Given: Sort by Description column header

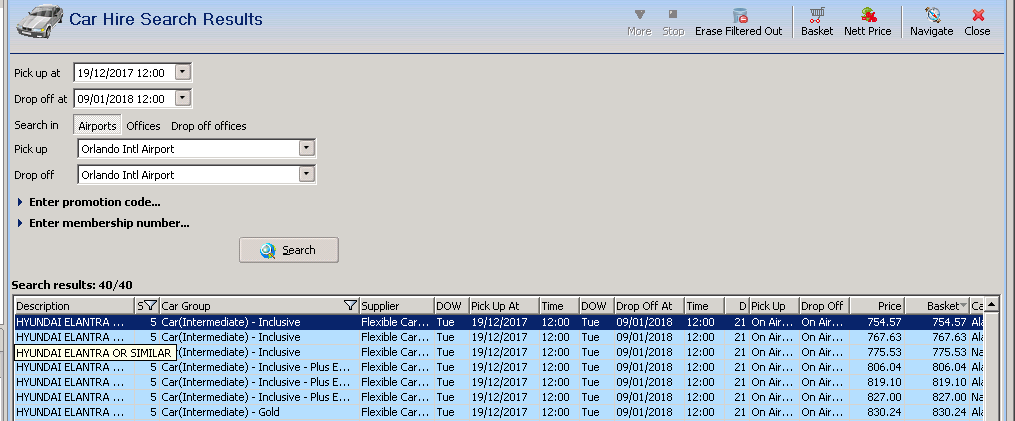Looking at the screenshot, I should point(74,306).
